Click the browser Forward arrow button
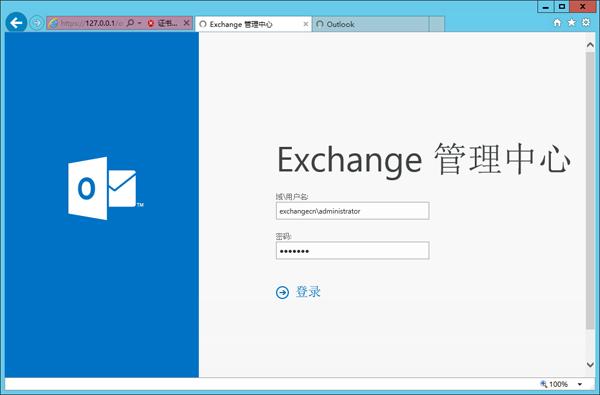The image size is (600, 395). click(x=37, y=23)
